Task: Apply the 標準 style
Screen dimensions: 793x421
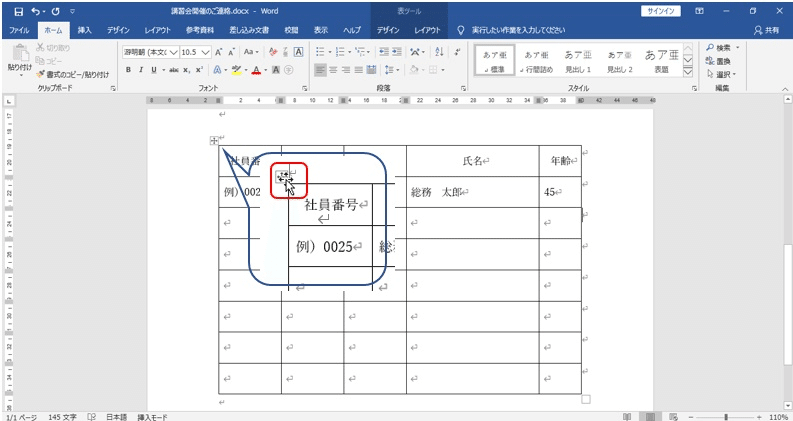Action: [x=495, y=61]
